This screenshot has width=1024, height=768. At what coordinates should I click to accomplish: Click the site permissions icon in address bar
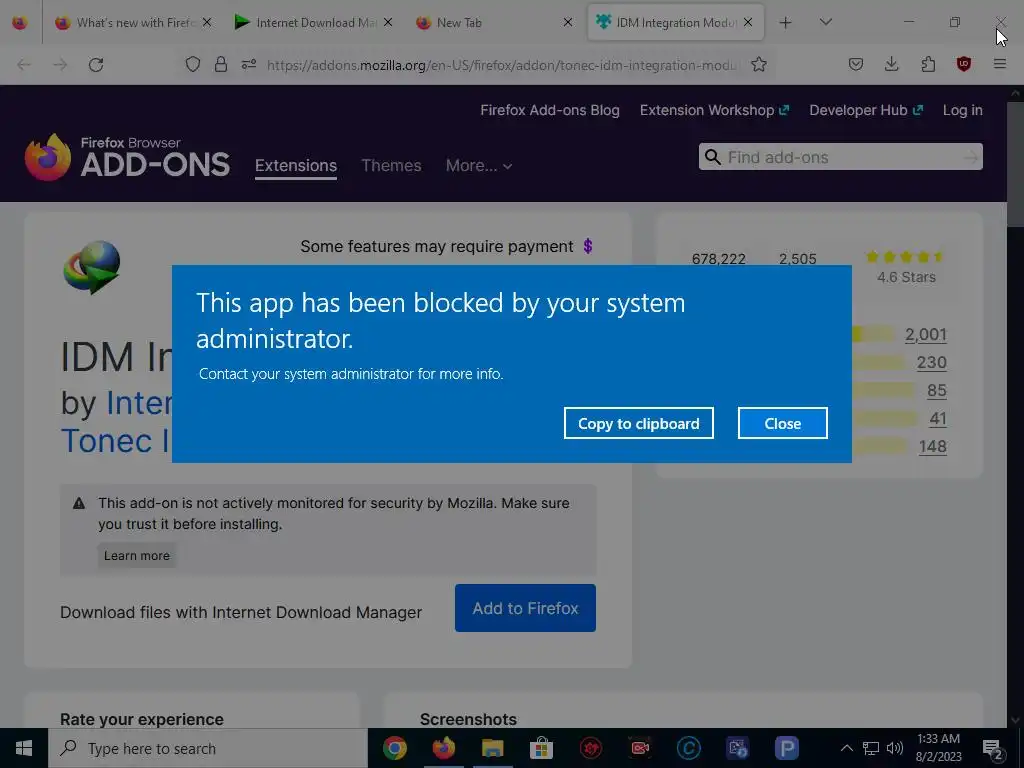point(249,64)
